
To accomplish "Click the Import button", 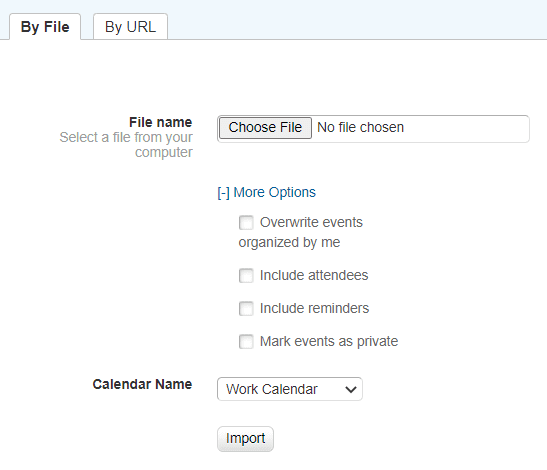I will pos(245,439).
